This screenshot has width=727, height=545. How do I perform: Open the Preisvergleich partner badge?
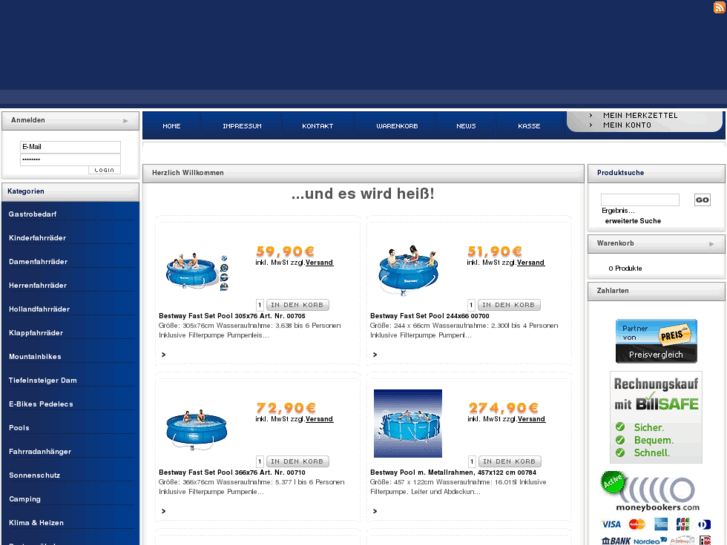(656, 341)
